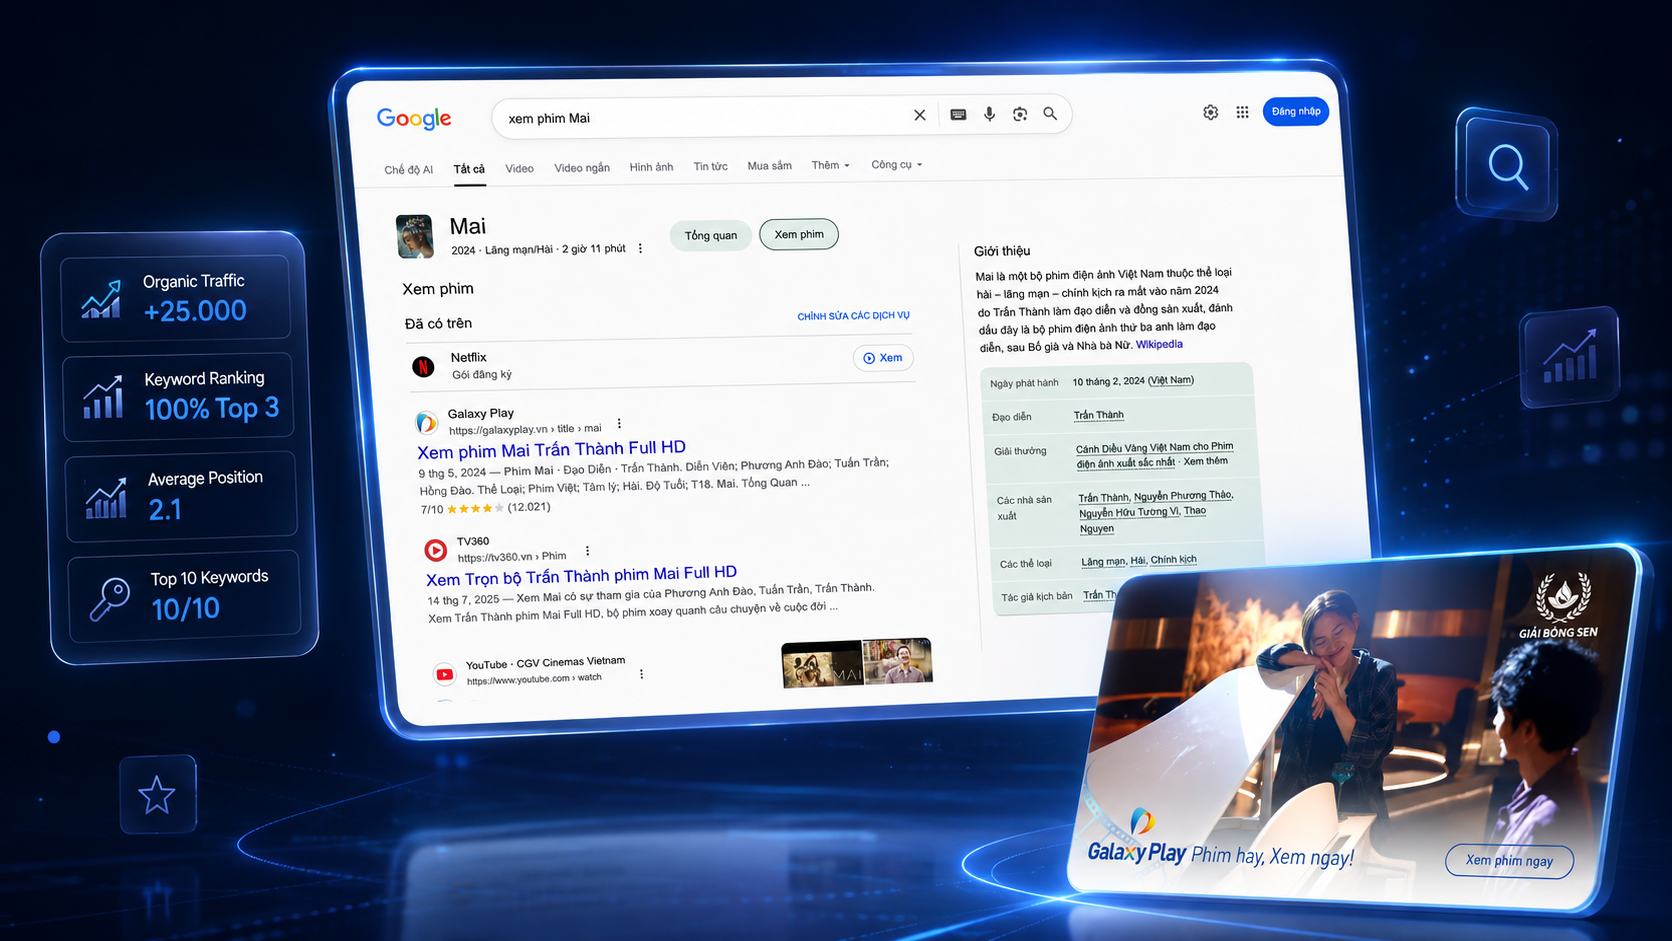Open the Tin tức tab

[x=711, y=166]
